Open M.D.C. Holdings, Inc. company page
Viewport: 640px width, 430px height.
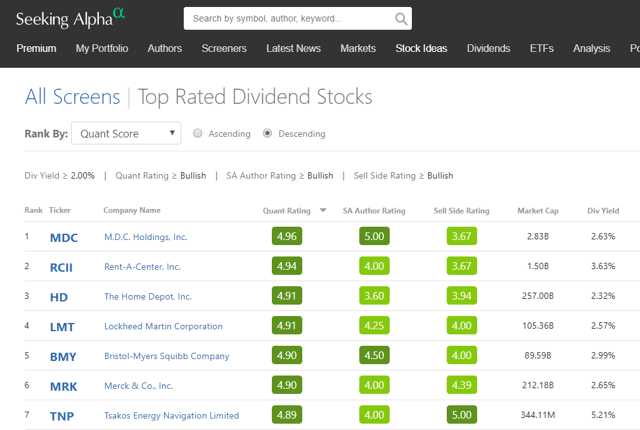point(146,237)
